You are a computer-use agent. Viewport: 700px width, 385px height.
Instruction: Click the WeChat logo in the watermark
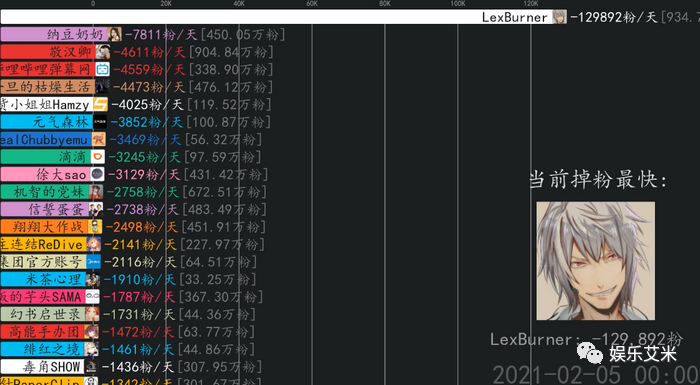(590, 354)
